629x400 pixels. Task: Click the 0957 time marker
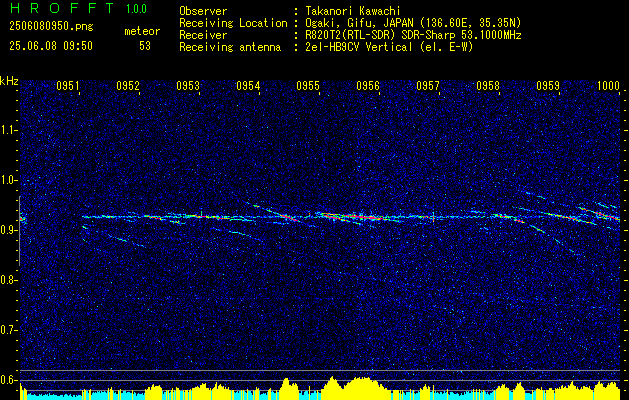point(428,86)
